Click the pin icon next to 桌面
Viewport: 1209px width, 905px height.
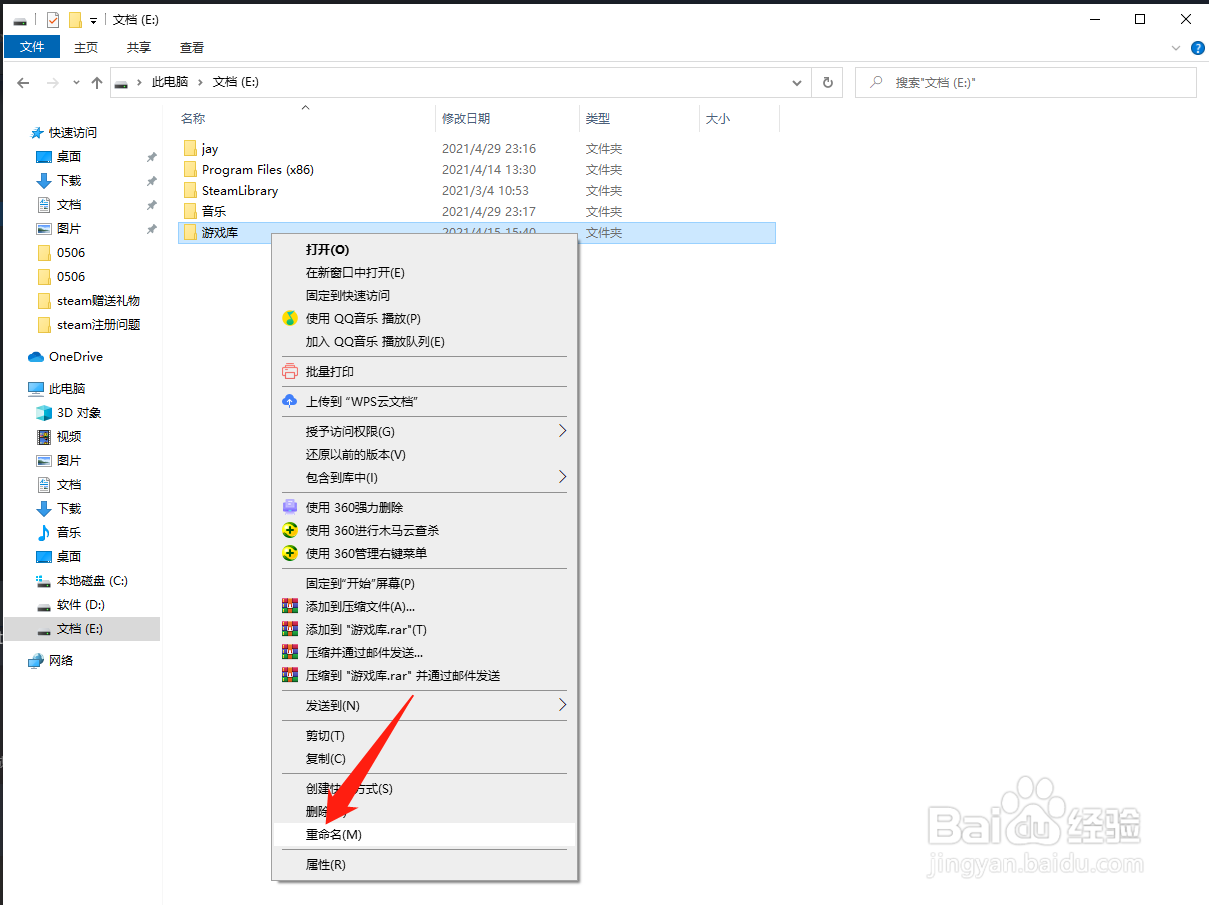coord(152,157)
